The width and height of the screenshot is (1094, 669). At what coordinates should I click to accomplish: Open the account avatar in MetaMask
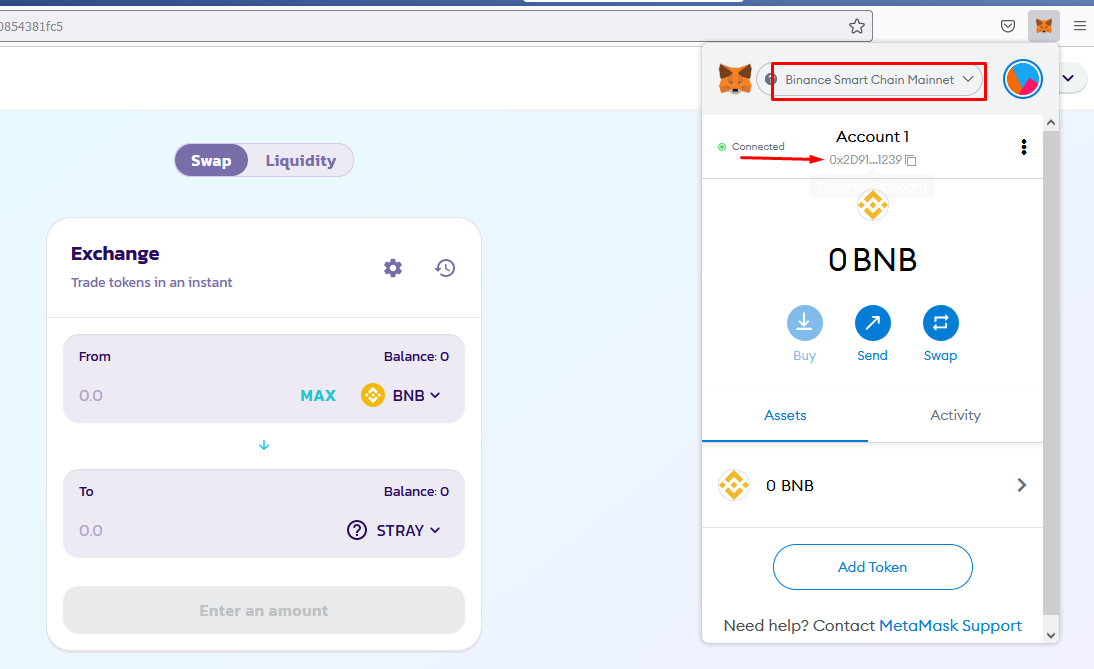[x=1023, y=79]
